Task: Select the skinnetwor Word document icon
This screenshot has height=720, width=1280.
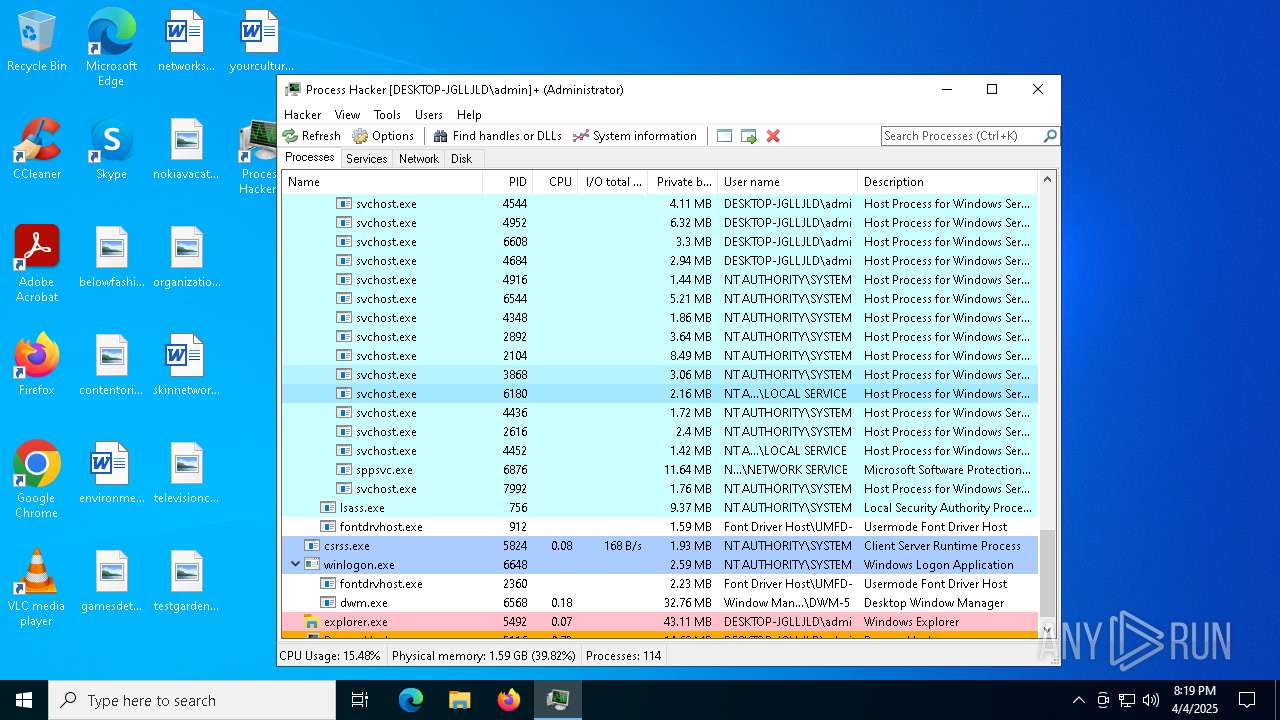Action: [186, 366]
